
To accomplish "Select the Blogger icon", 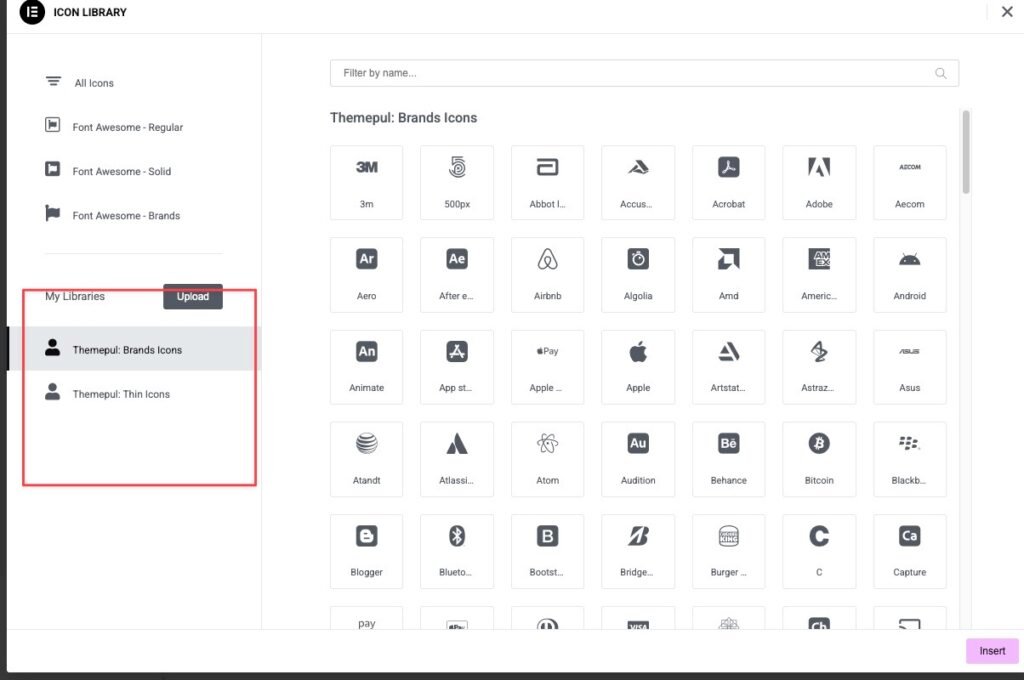I will [x=366, y=551].
